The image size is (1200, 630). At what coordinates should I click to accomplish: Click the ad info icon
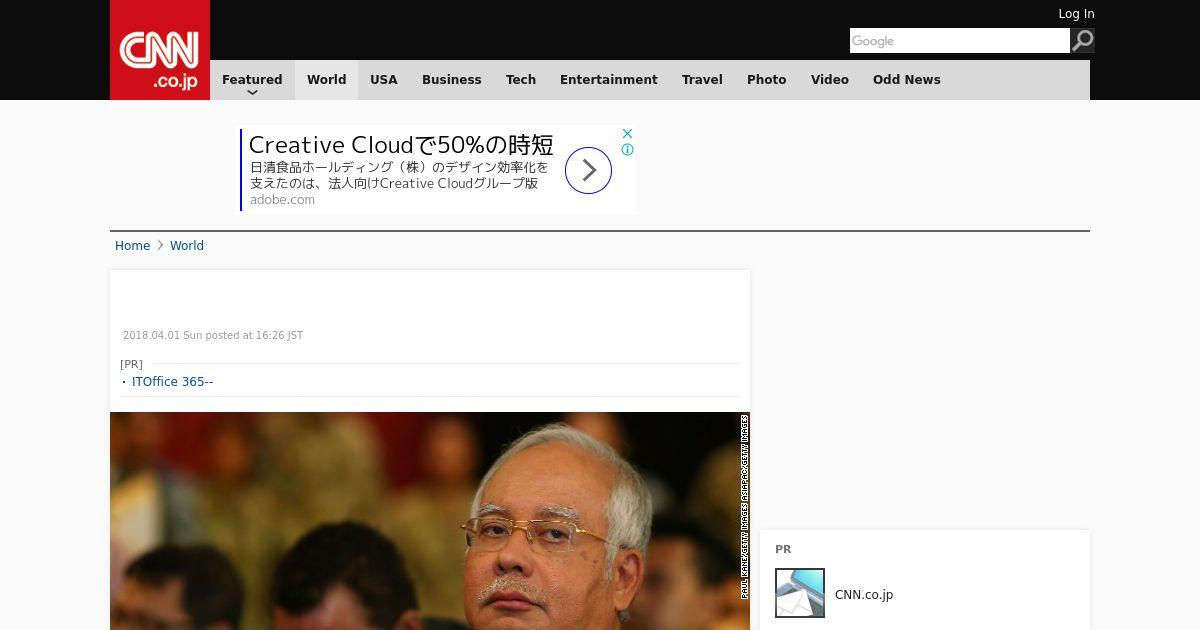click(627, 150)
